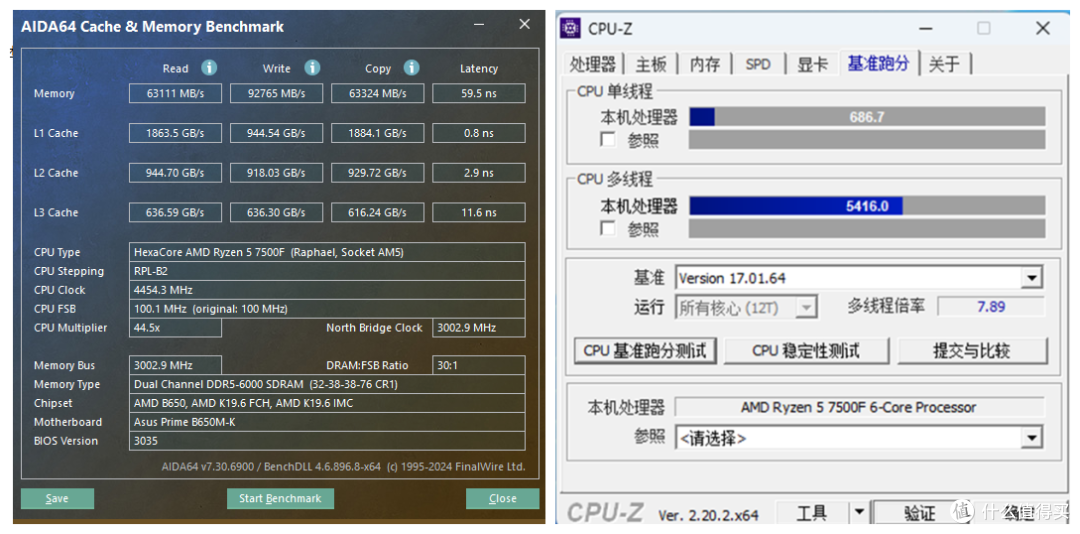
Task: Click the CPU Multiplier 44.5x field
Action: coord(176,328)
